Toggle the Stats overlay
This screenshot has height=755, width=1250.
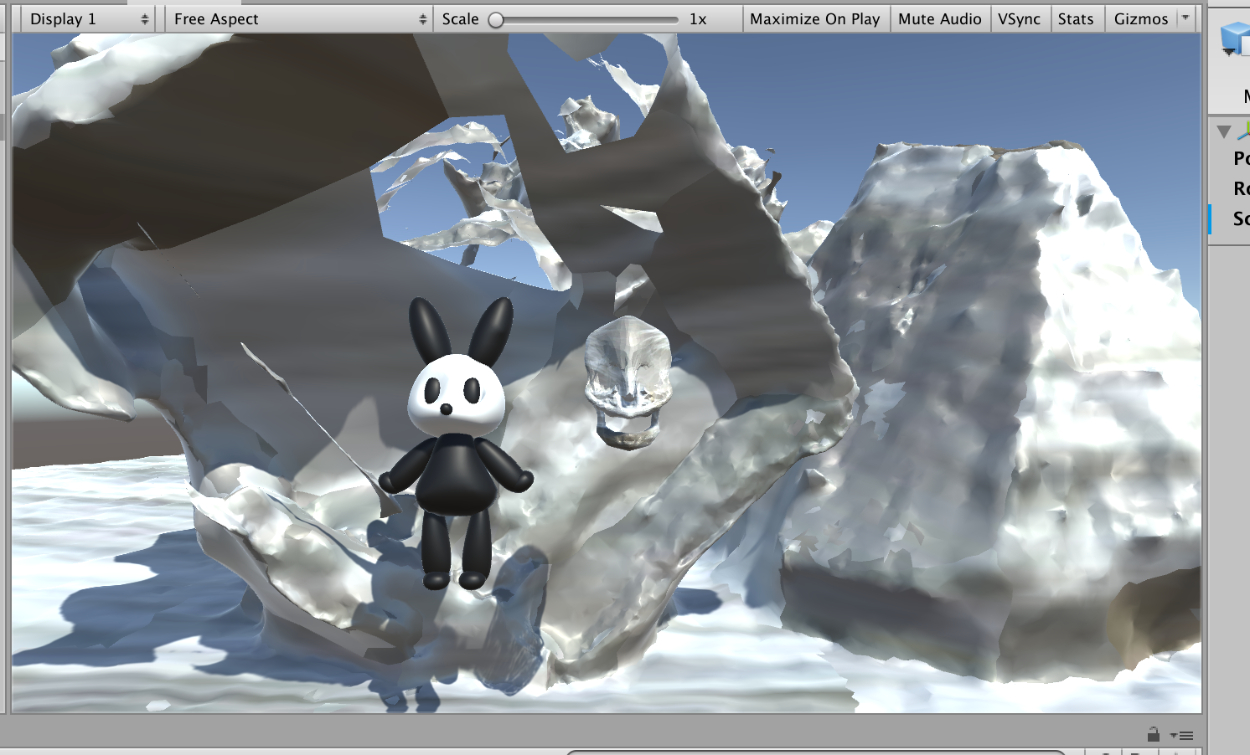pyautogui.click(x=1076, y=19)
